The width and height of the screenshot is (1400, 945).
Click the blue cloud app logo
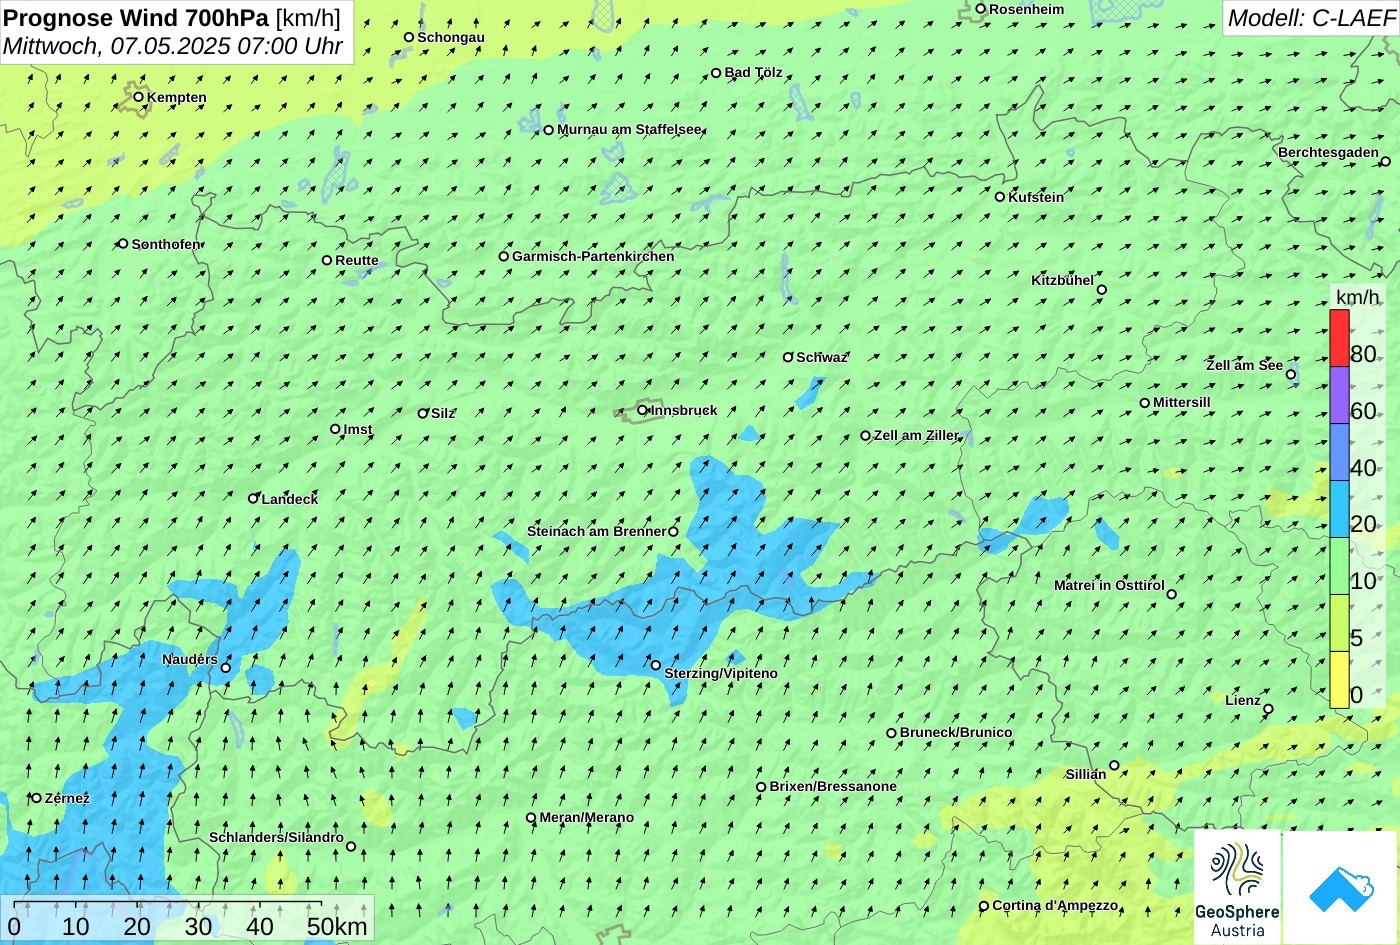click(x=1340, y=887)
